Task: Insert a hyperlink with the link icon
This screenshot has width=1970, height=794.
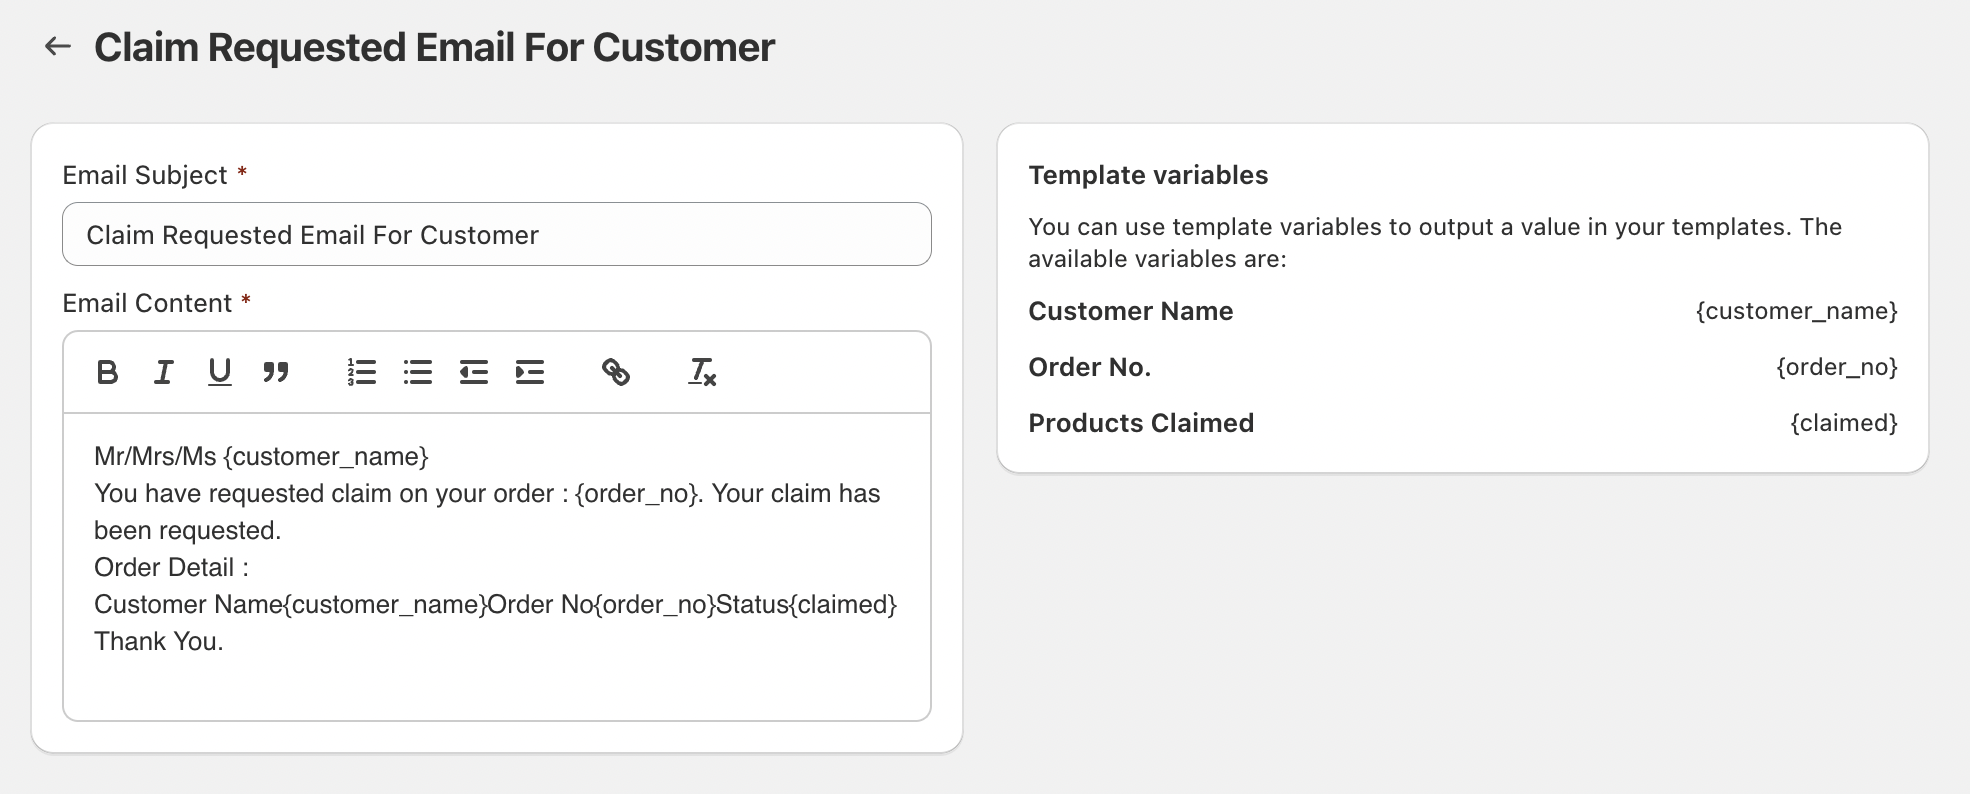Action: click(x=615, y=372)
